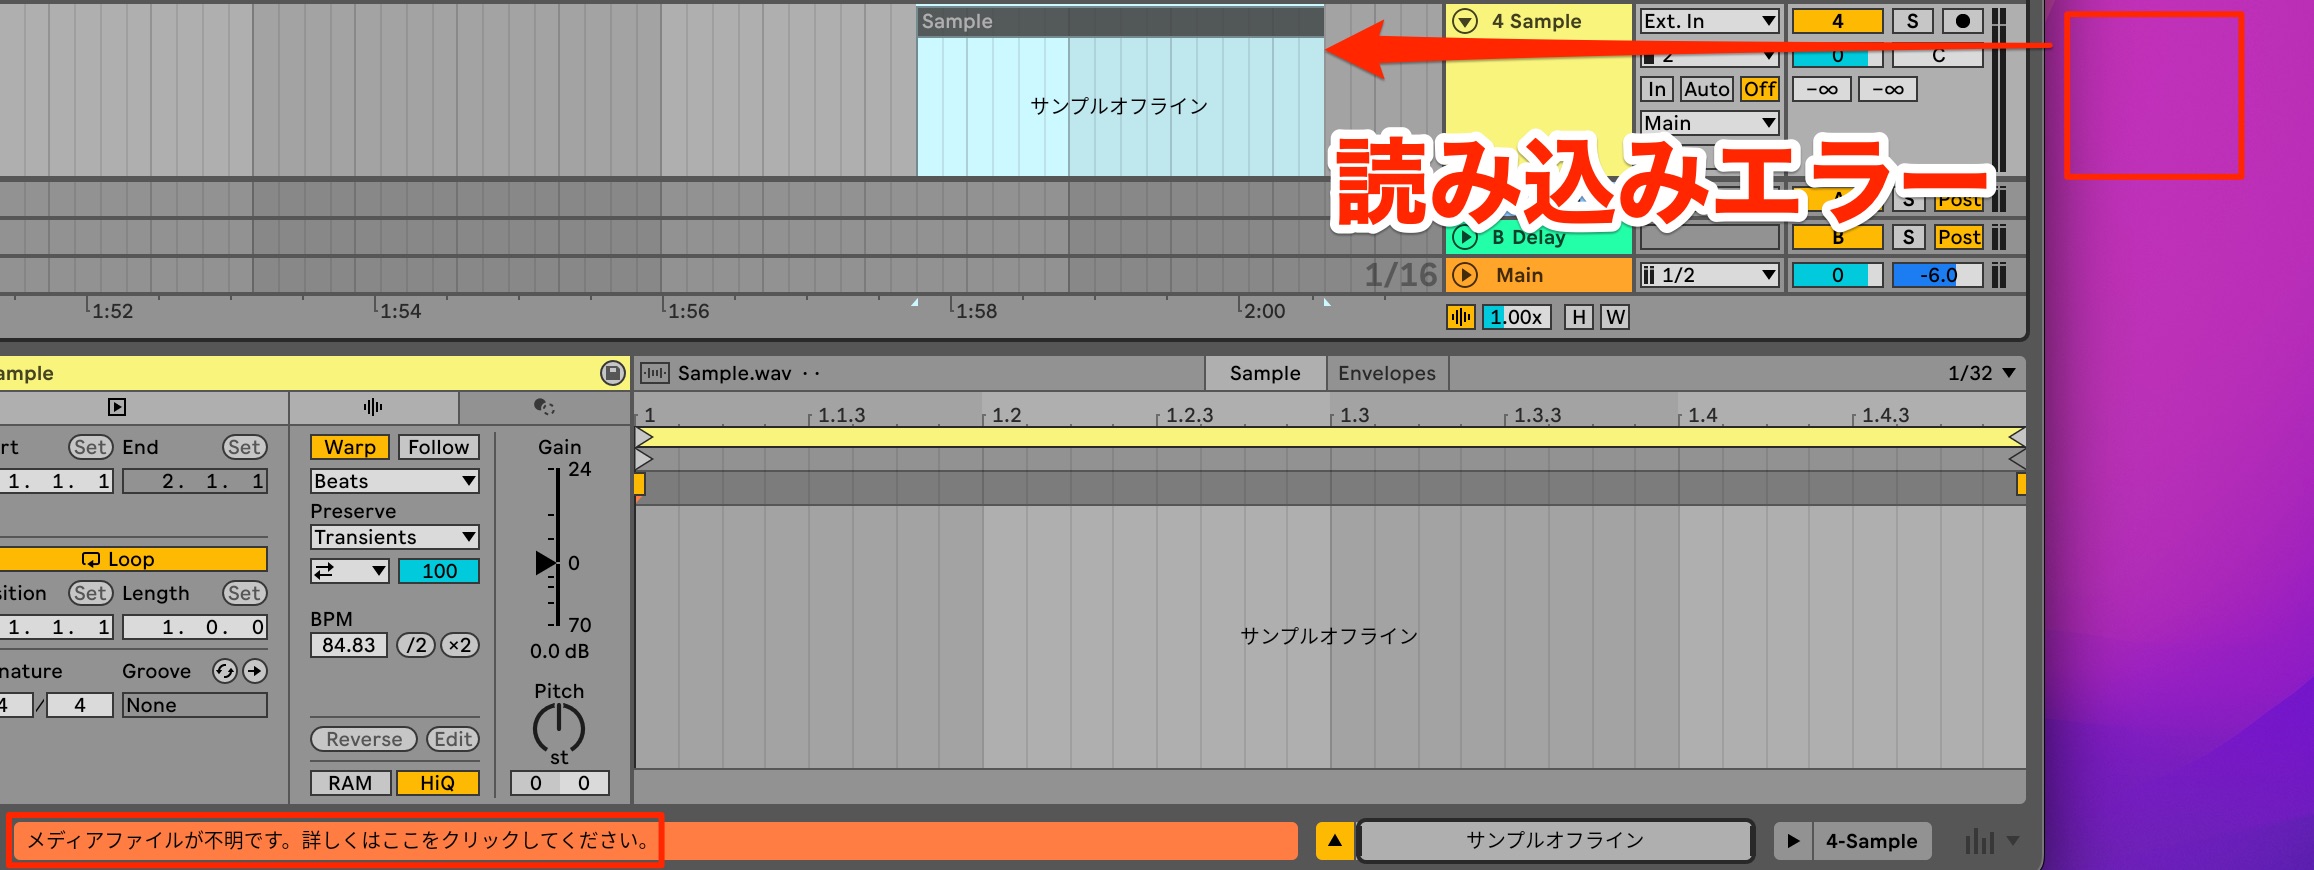Click the Main track -6.0 volume field
Screen dimensions: 2314x870
(1937, 275)
